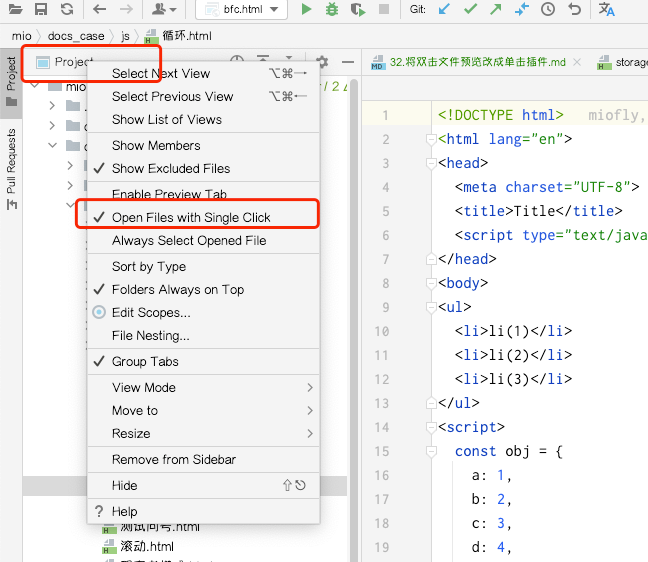This screenshot has width=648, height=562.
Task: Fold the <script> block on line 14
Action: tap(431, 427)
